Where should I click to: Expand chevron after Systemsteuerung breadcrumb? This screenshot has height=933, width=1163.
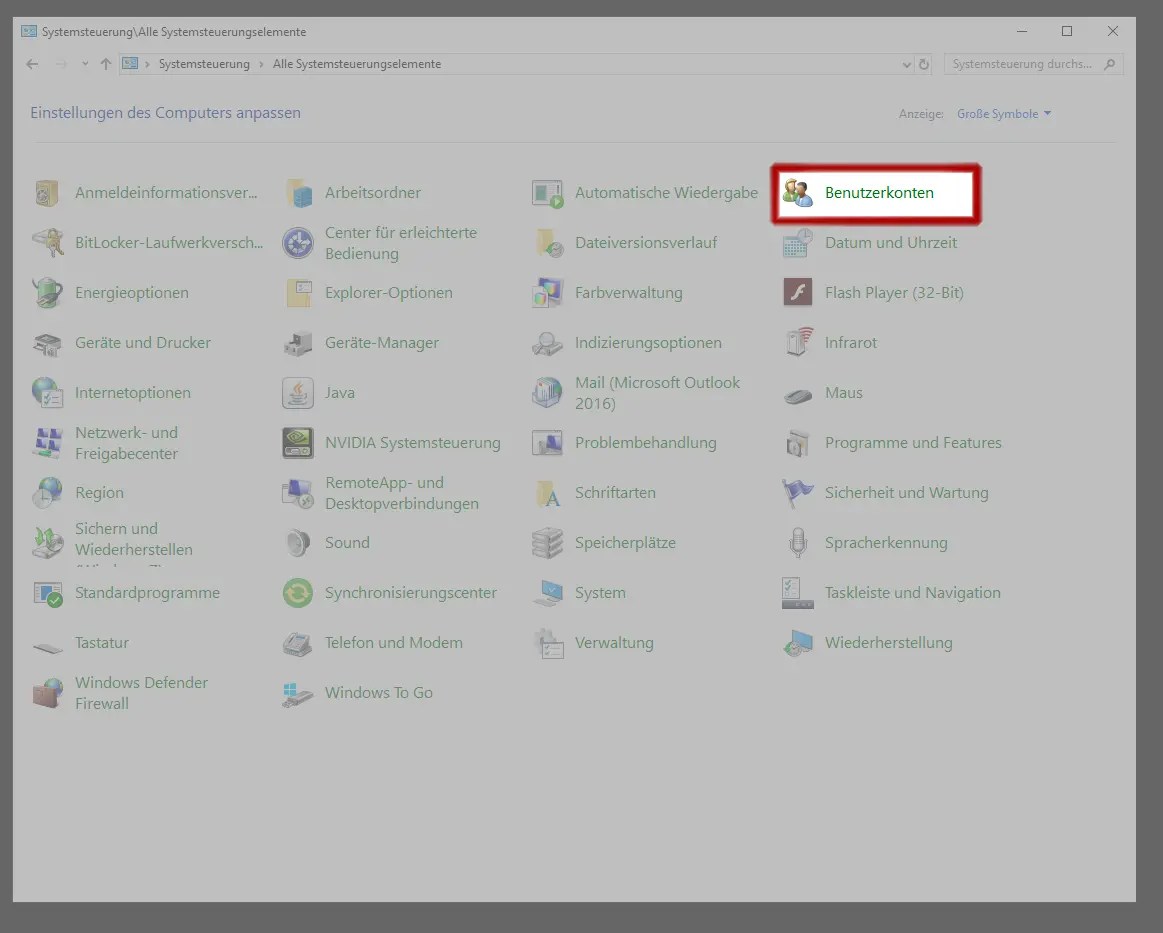(x=261, y=65)
